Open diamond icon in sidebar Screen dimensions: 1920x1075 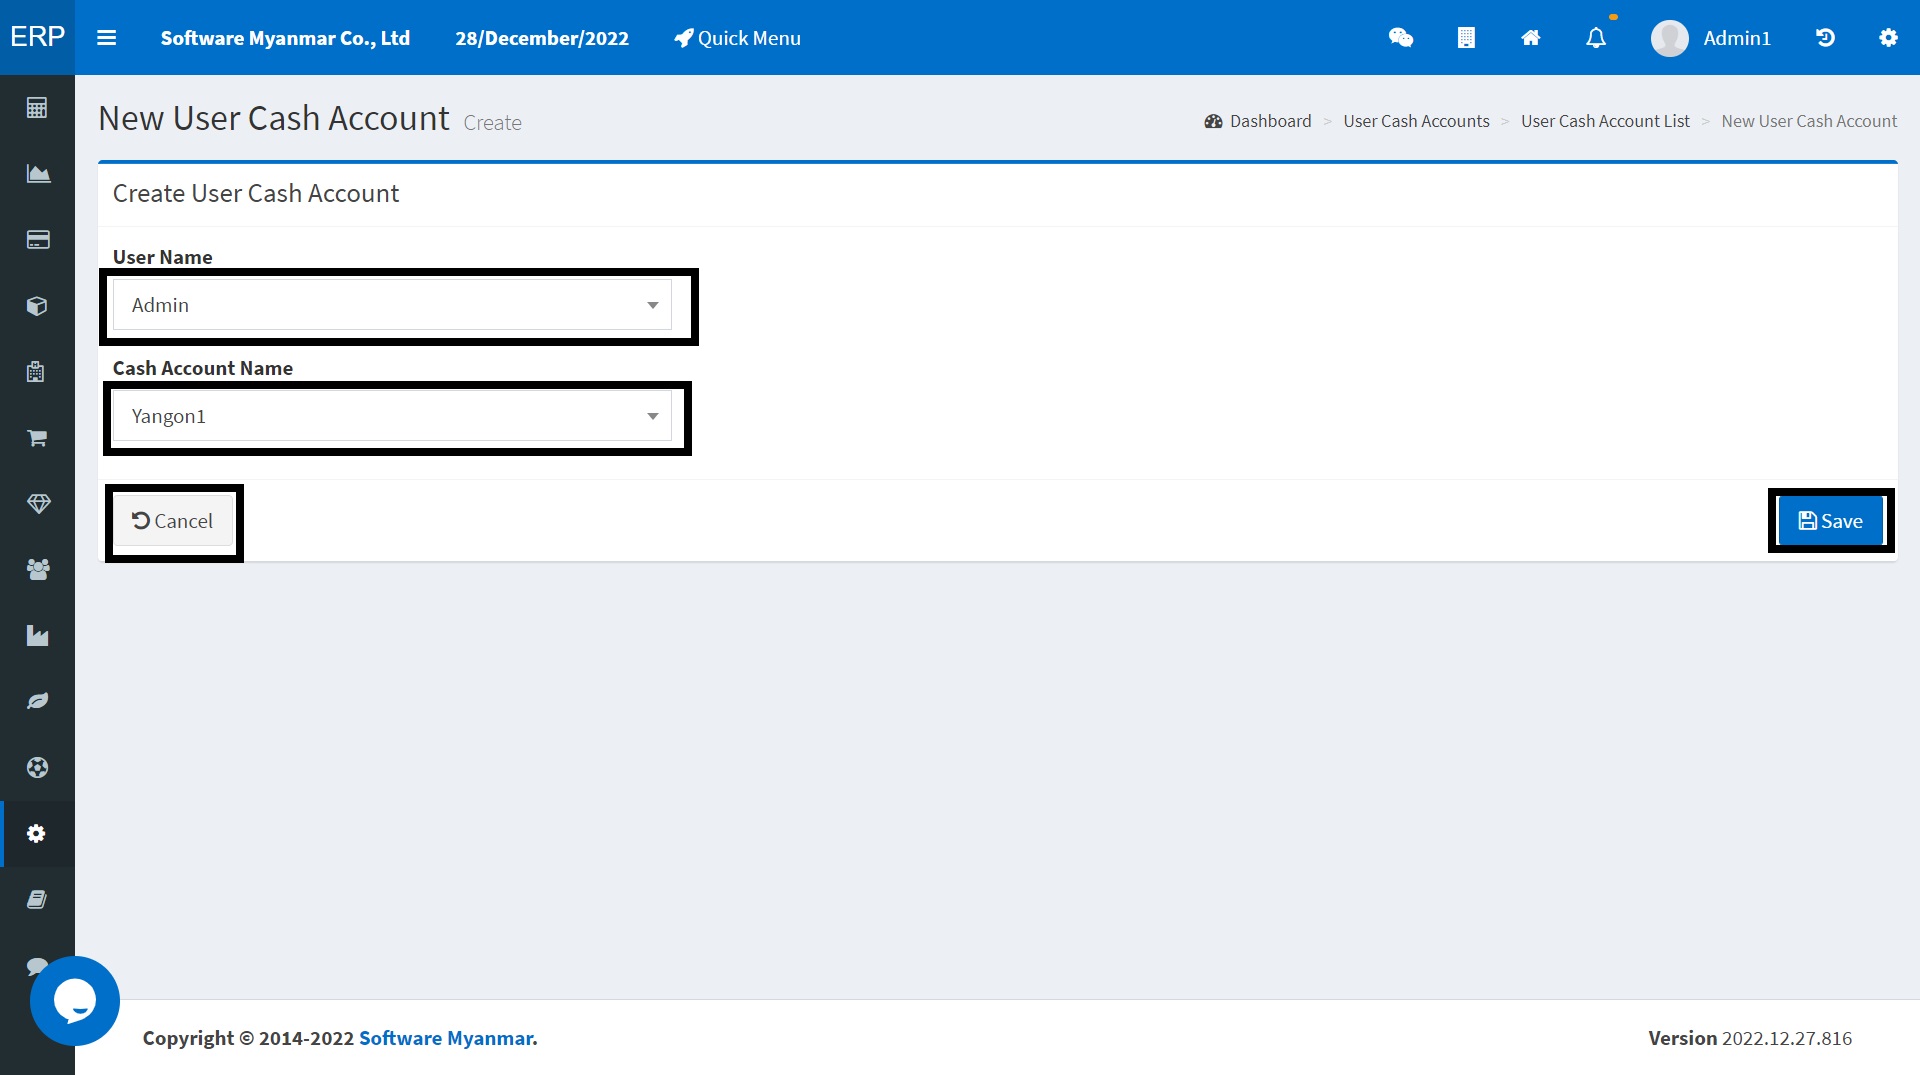(x=37, y=504)
